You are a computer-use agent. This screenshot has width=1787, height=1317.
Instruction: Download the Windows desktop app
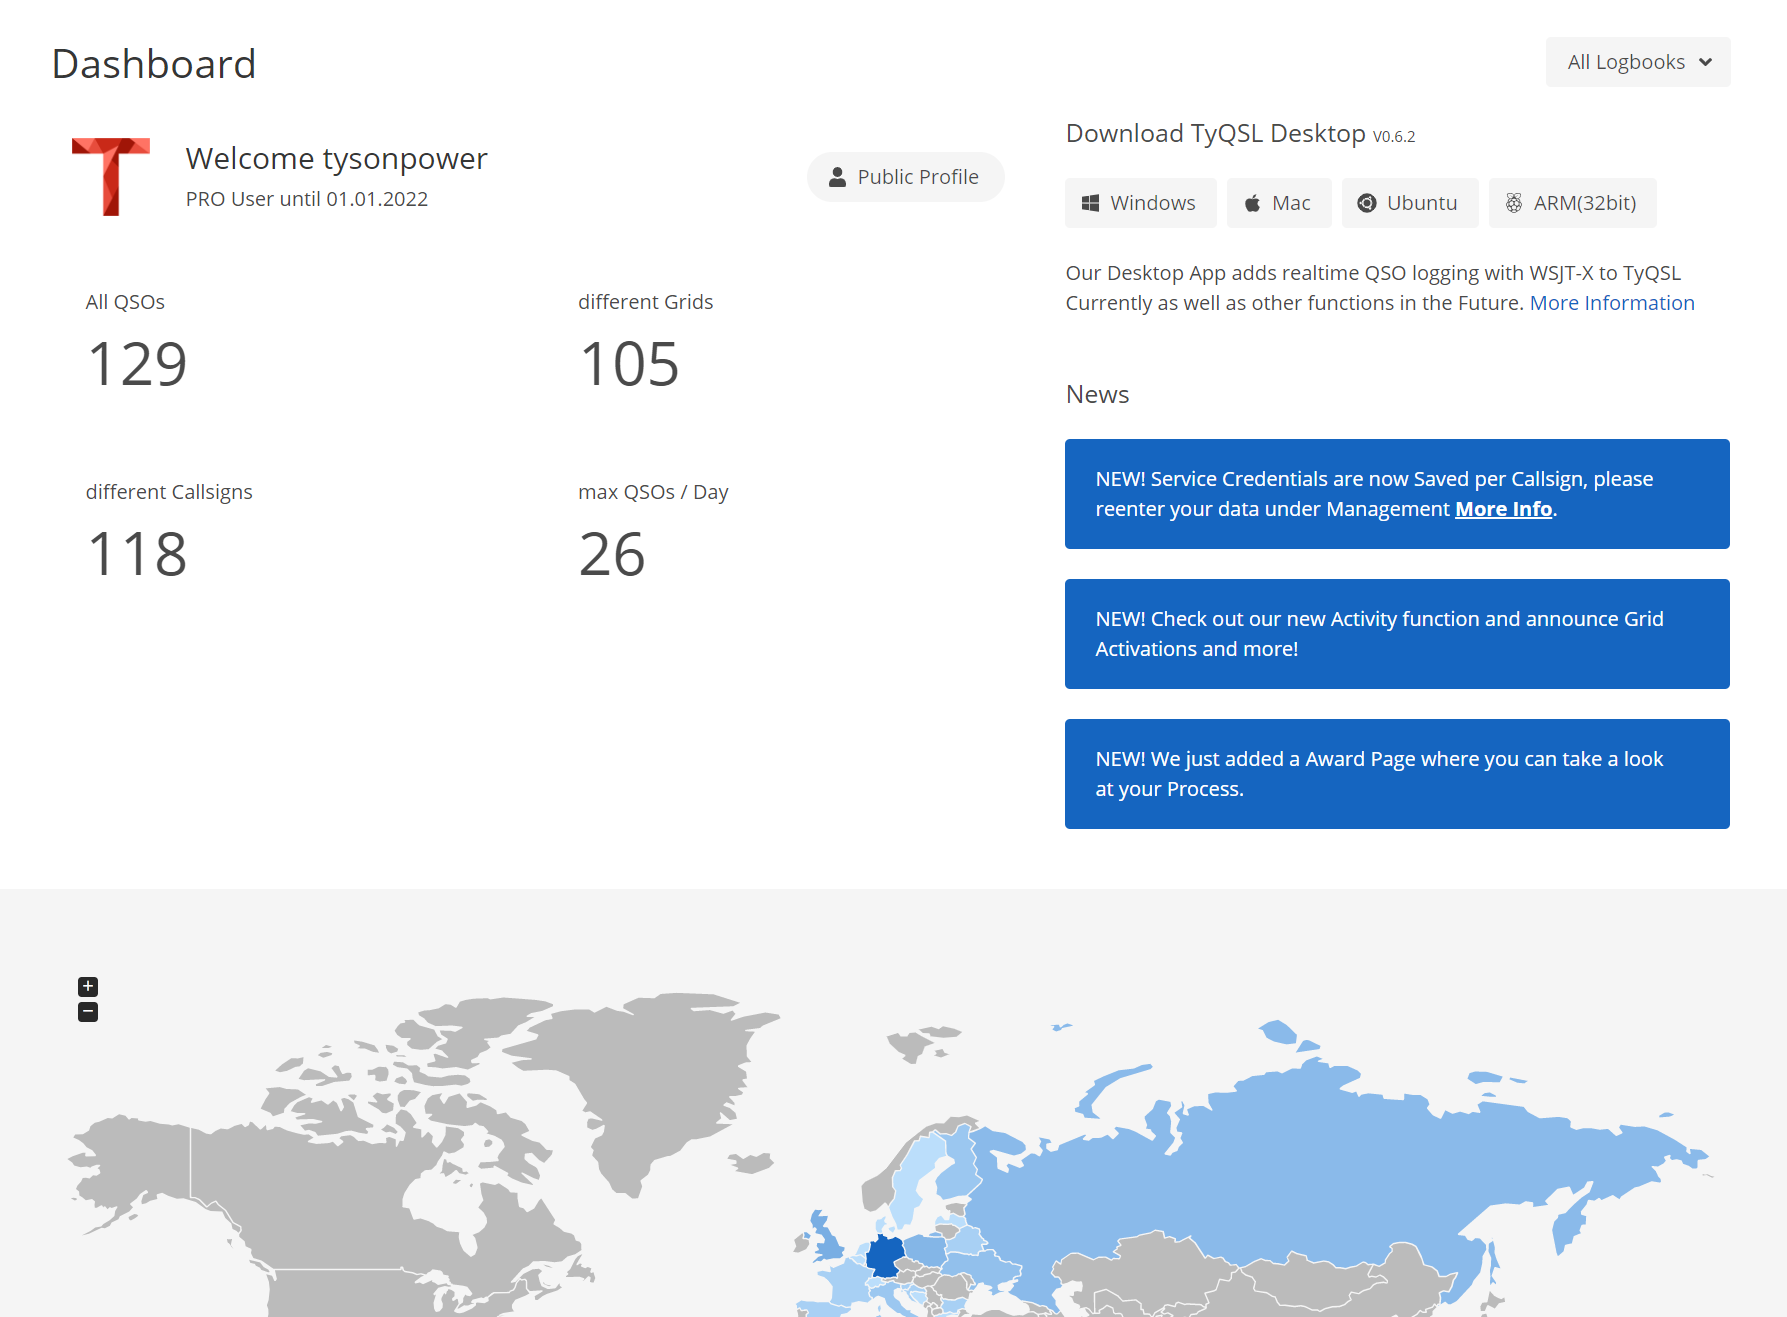click(1140, 203)
